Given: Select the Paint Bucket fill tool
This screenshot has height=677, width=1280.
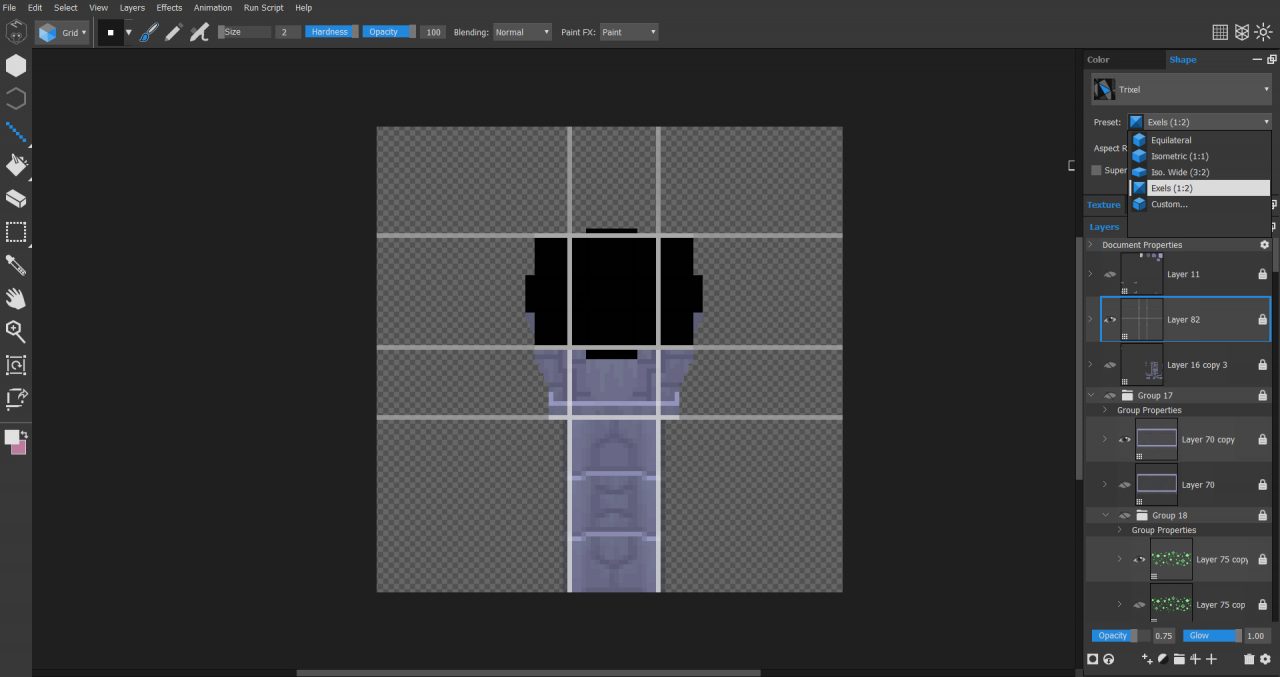Looking at the screenshot, I should coord(16,165).
